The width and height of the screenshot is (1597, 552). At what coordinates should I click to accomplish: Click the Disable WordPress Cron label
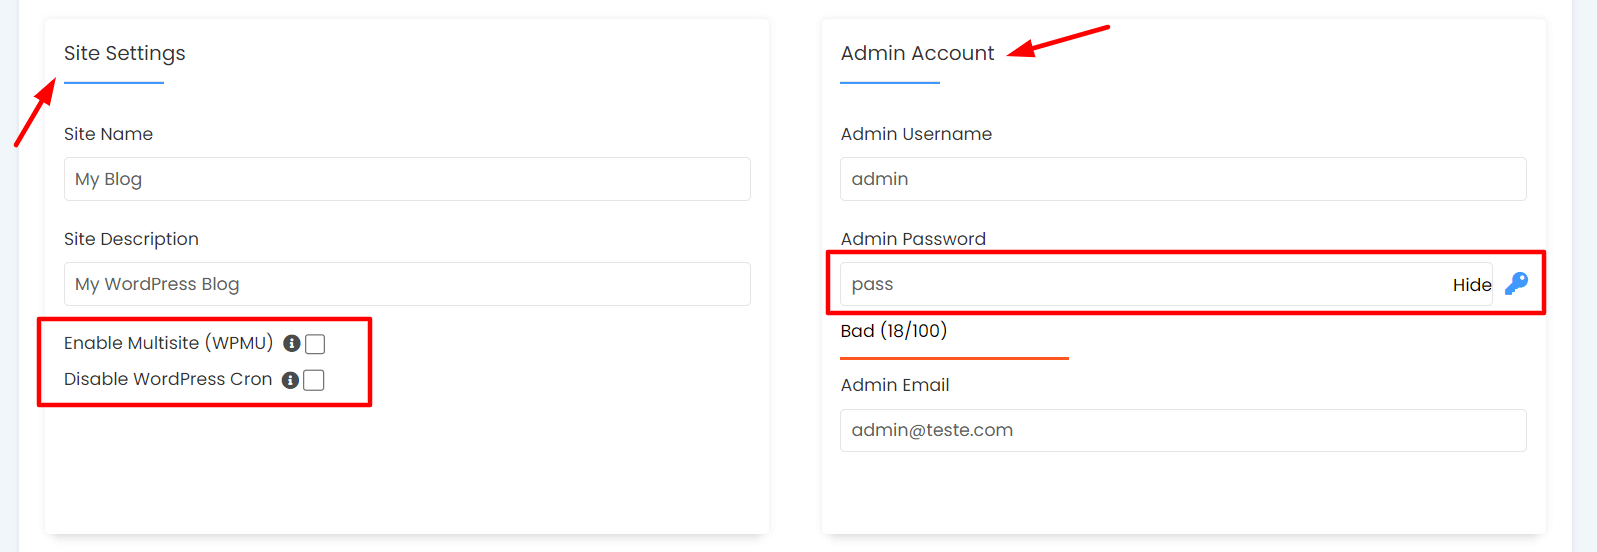coord(168,379)
